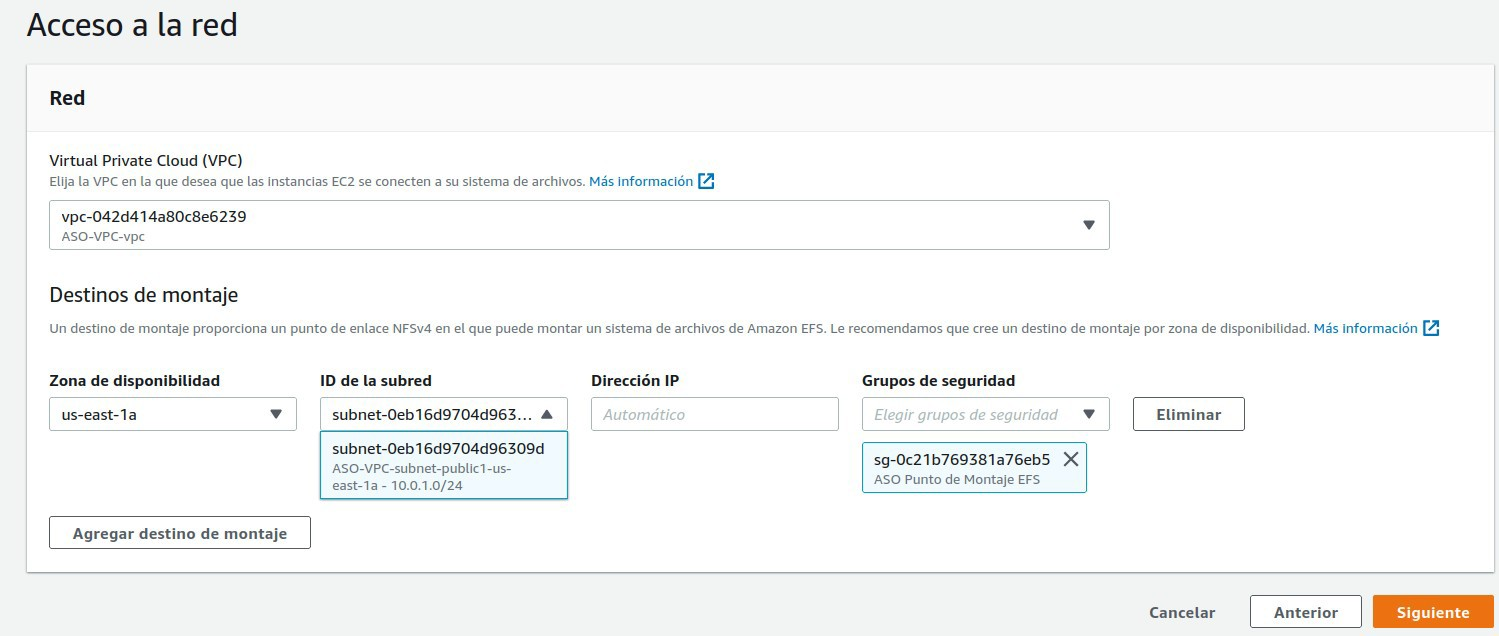Remove security group sg-0c21b769381a76eb5 via X icon
The height and width of the screenshot is (636, 1499).
(x=1070, y=460)
